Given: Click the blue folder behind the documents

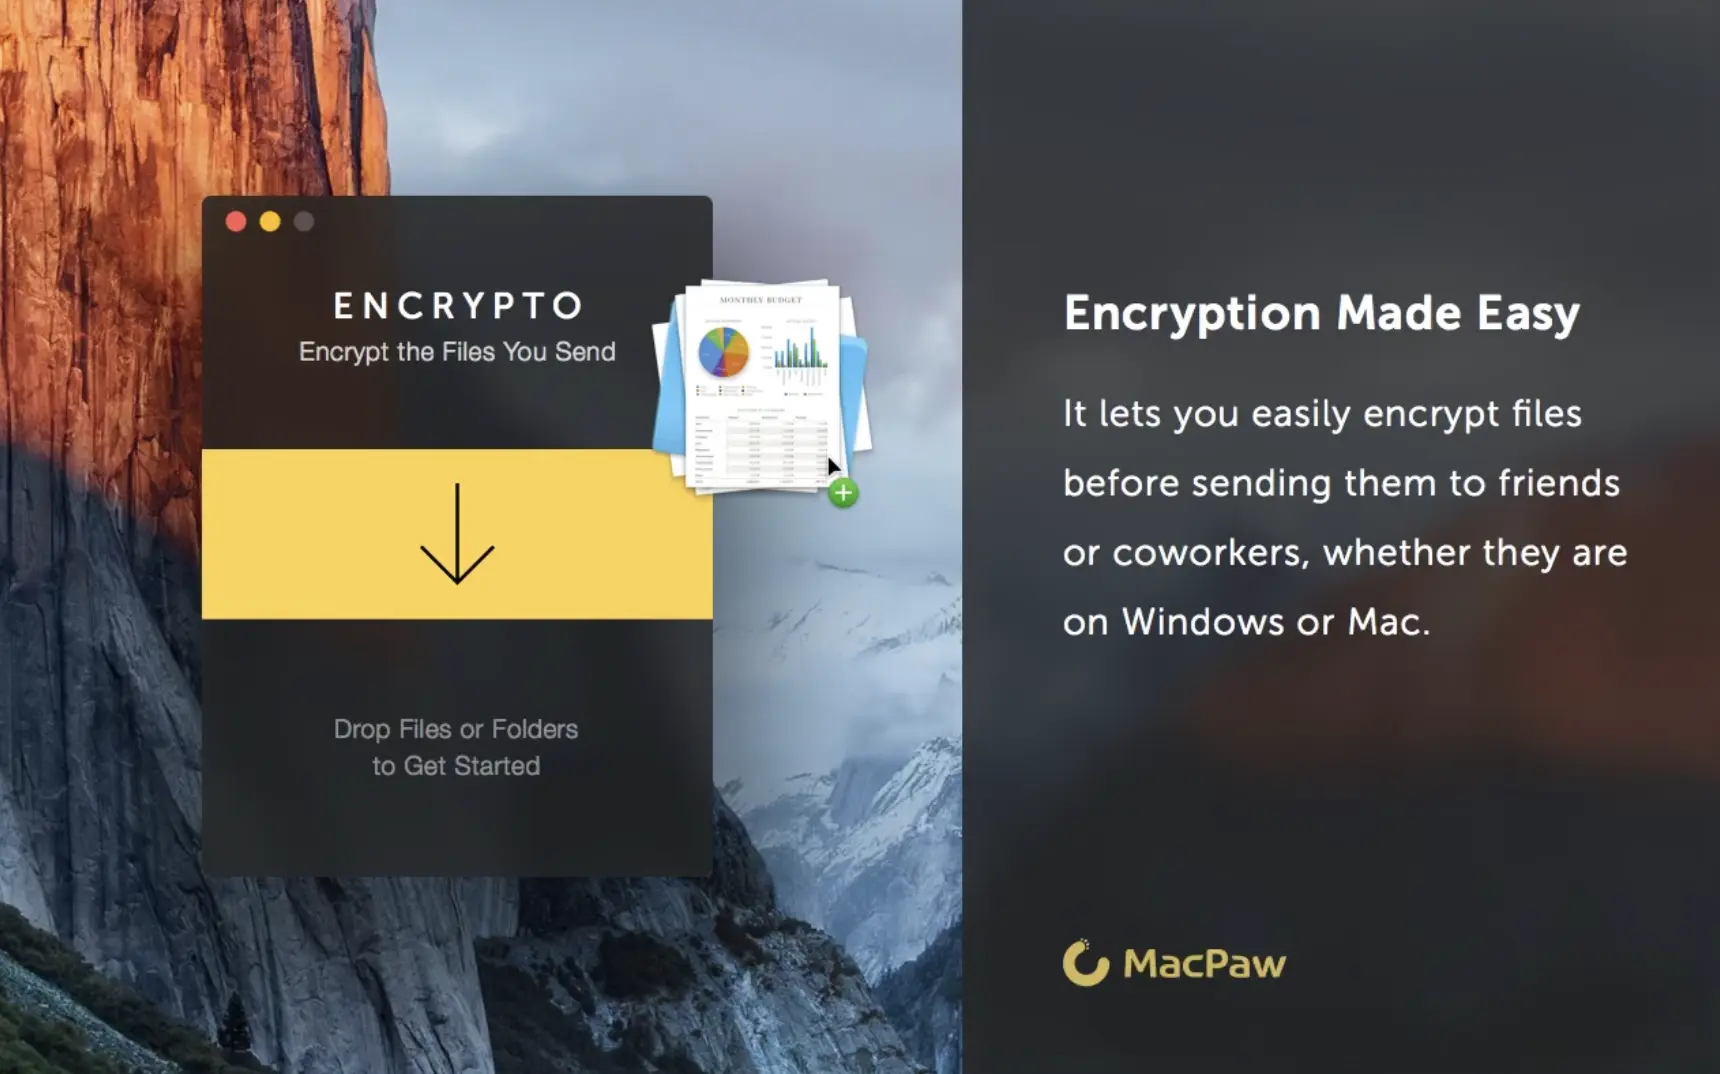Looking at the screenshot, I should (x=857, y=395).
